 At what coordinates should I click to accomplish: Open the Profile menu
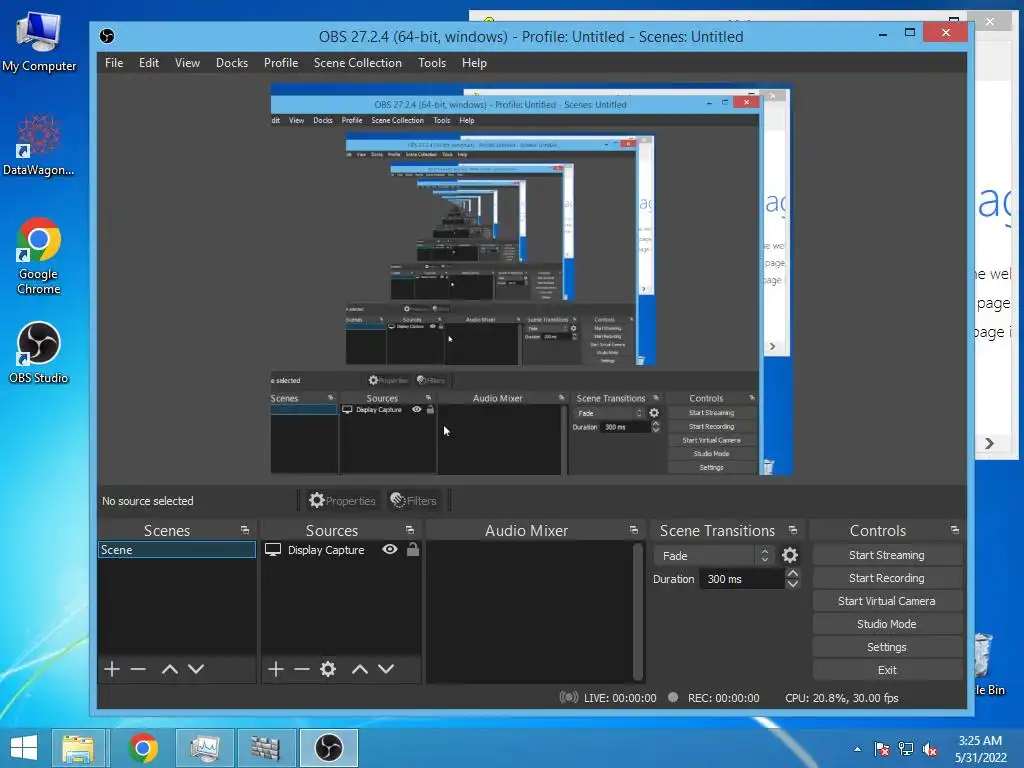(281, 63)
